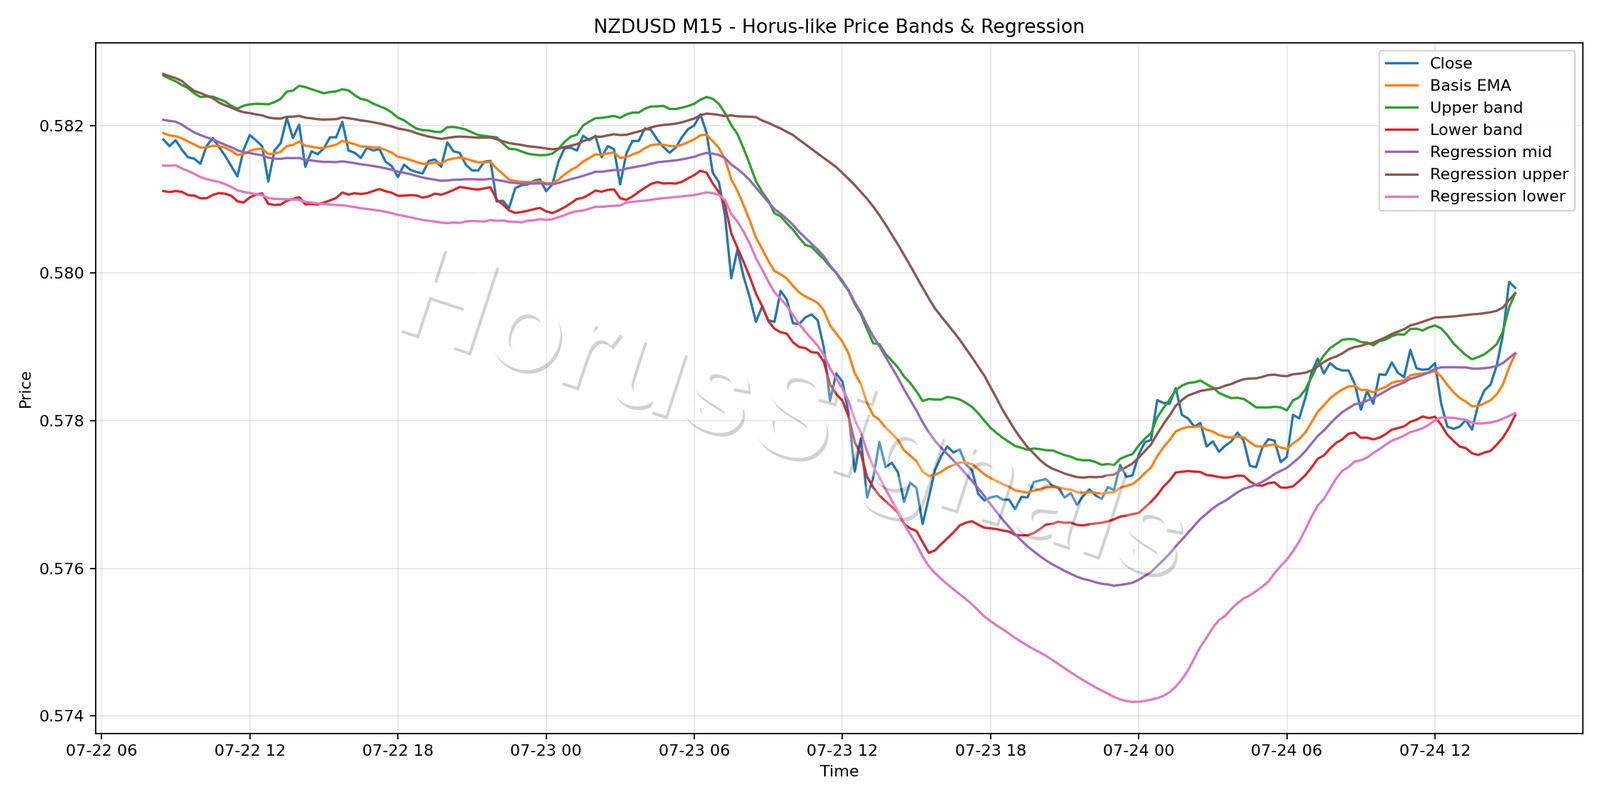Click the blue Close line swatch in legend
1600x800 pixels.
tap(1402, 63)
